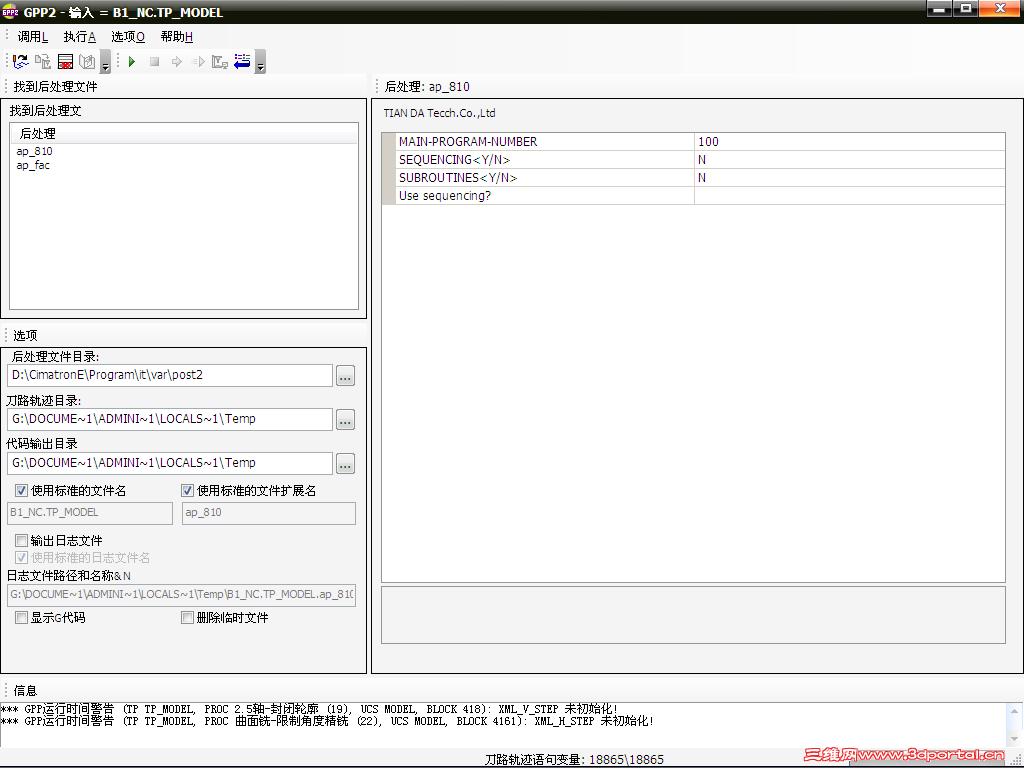
Task: Click the disabled 使用标准的日志文件名 checkbox
Action: (22, 558)
